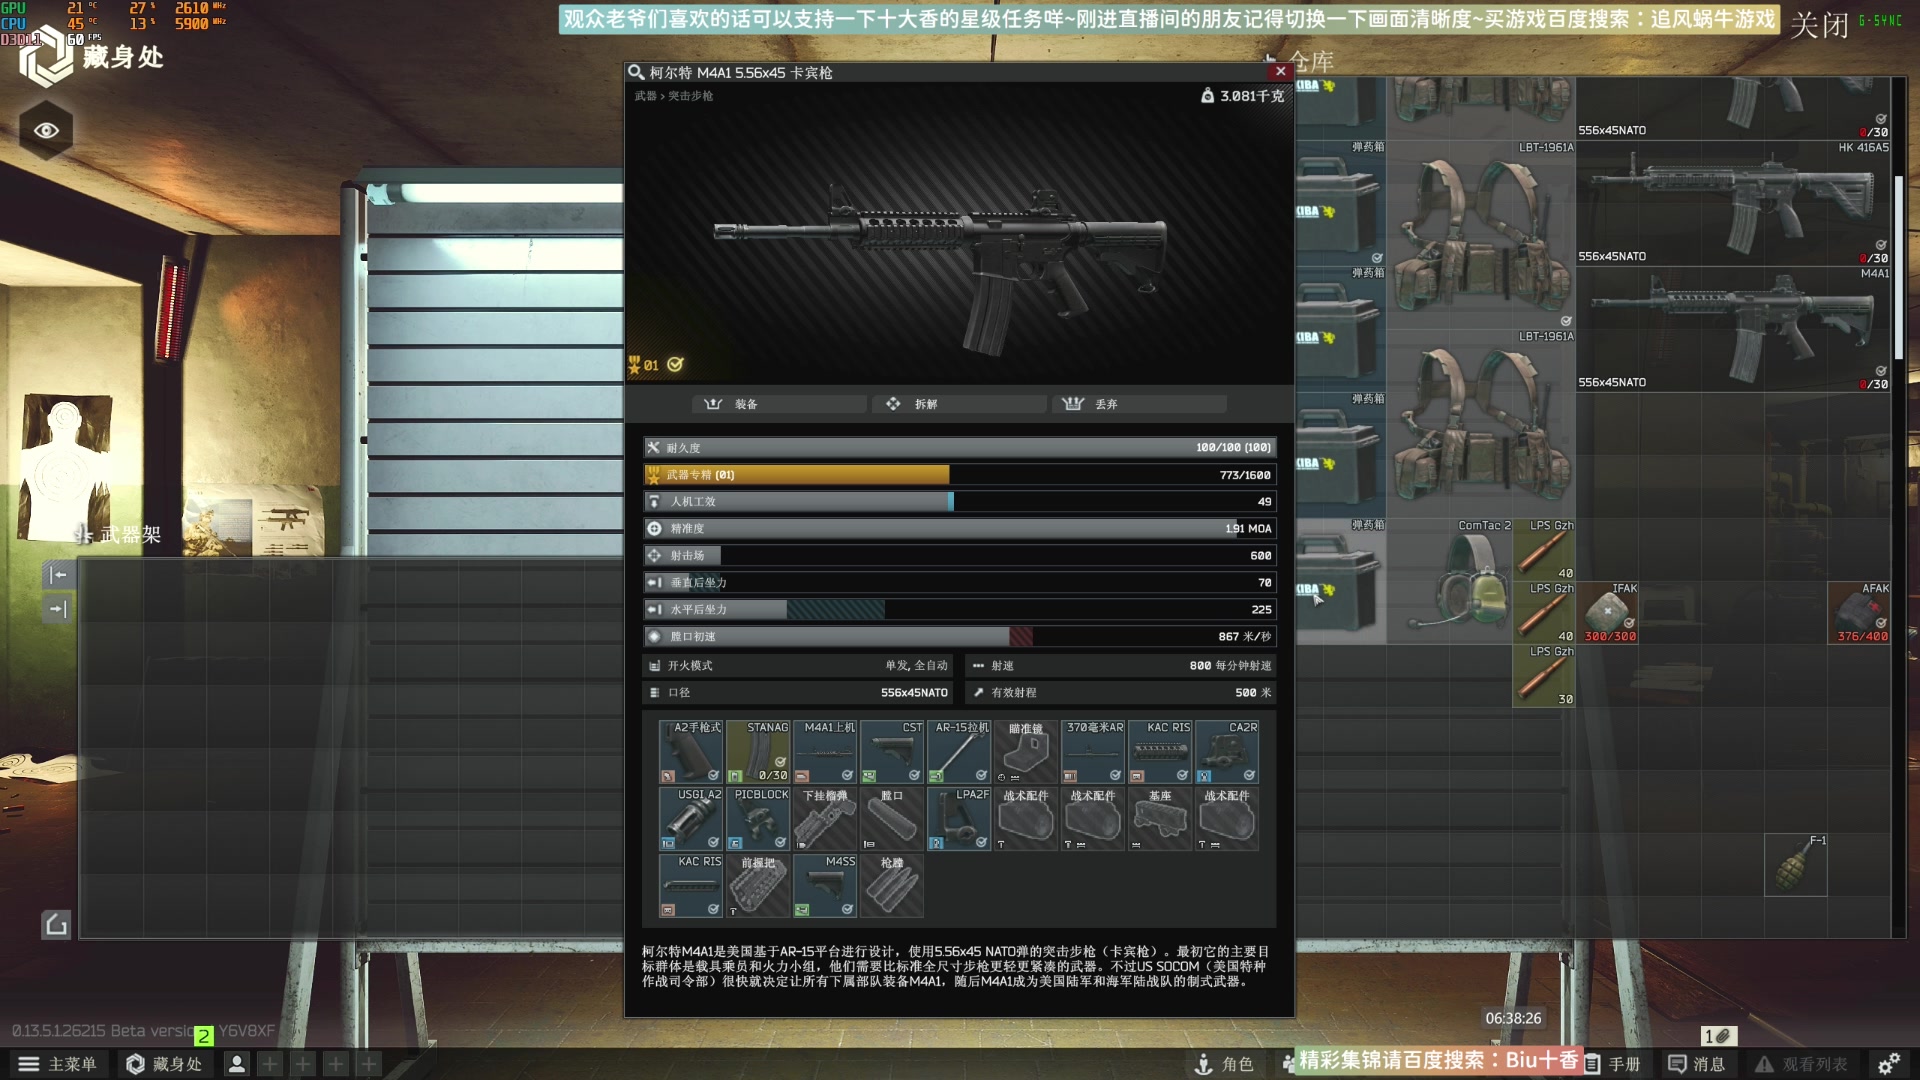Select the HK 416A5 rifle in stash

[1732, 203]
